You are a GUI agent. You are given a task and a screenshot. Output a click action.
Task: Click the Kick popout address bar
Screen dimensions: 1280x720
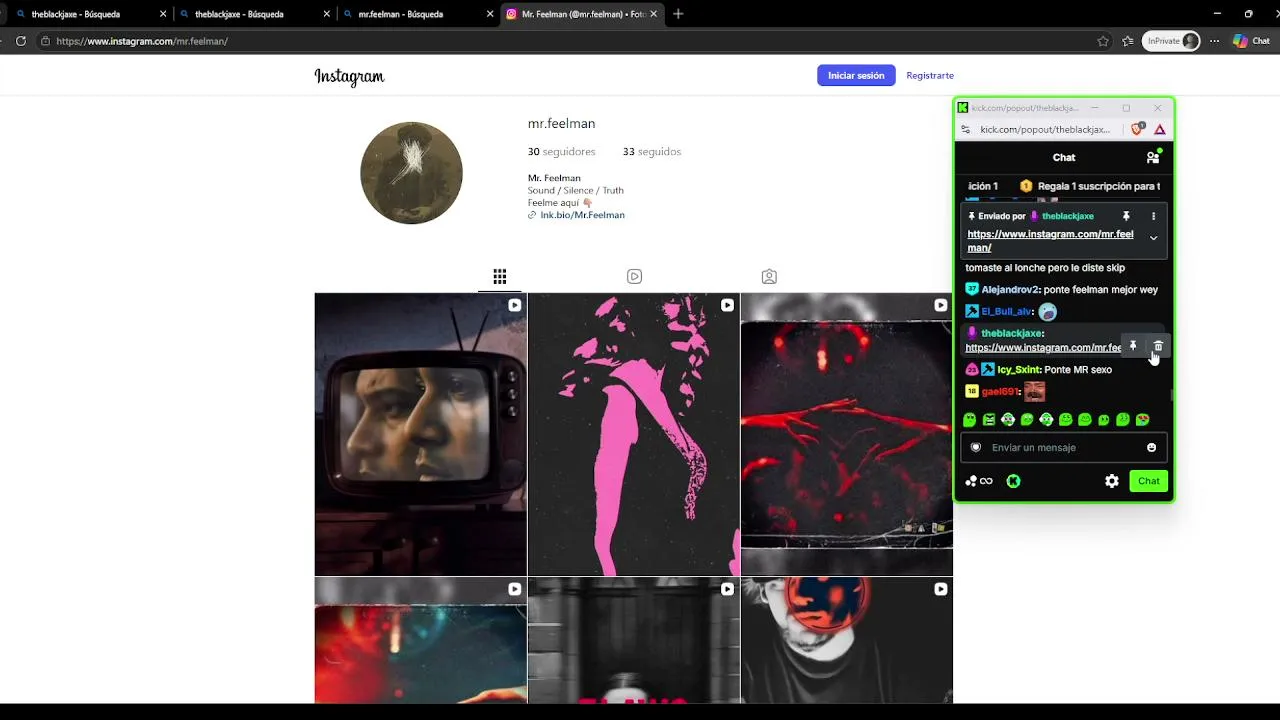(1045, 129)
